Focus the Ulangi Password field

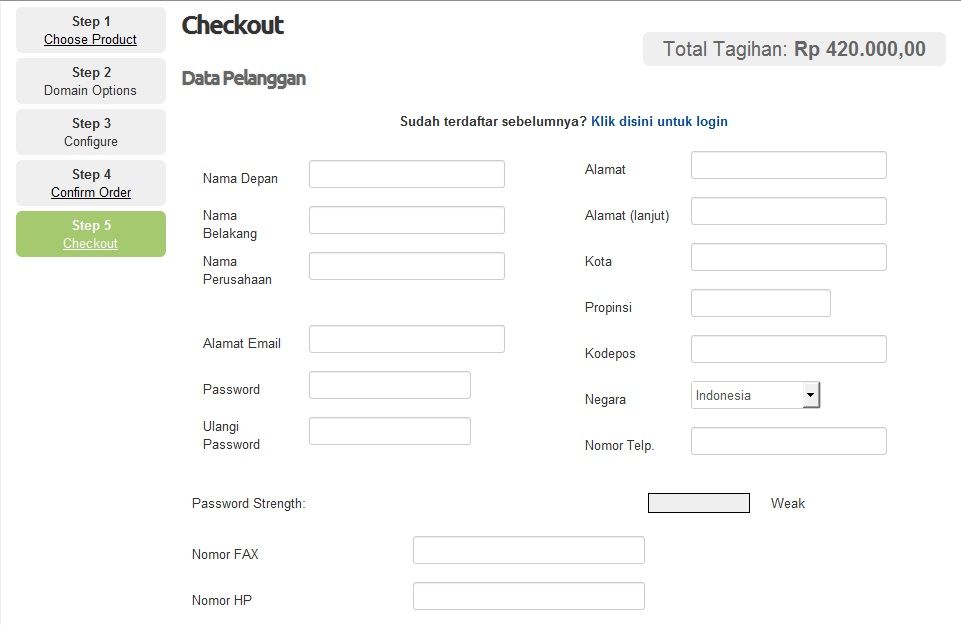tap(390, 431)
